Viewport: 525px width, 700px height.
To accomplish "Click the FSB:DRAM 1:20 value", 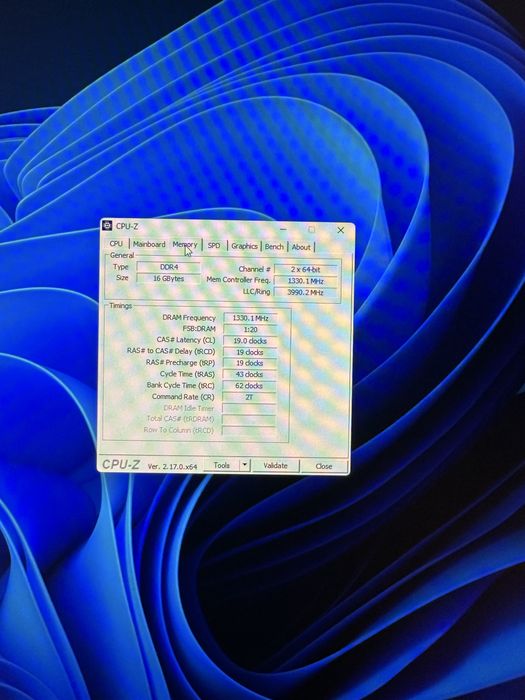I will [x=250, y=329].
